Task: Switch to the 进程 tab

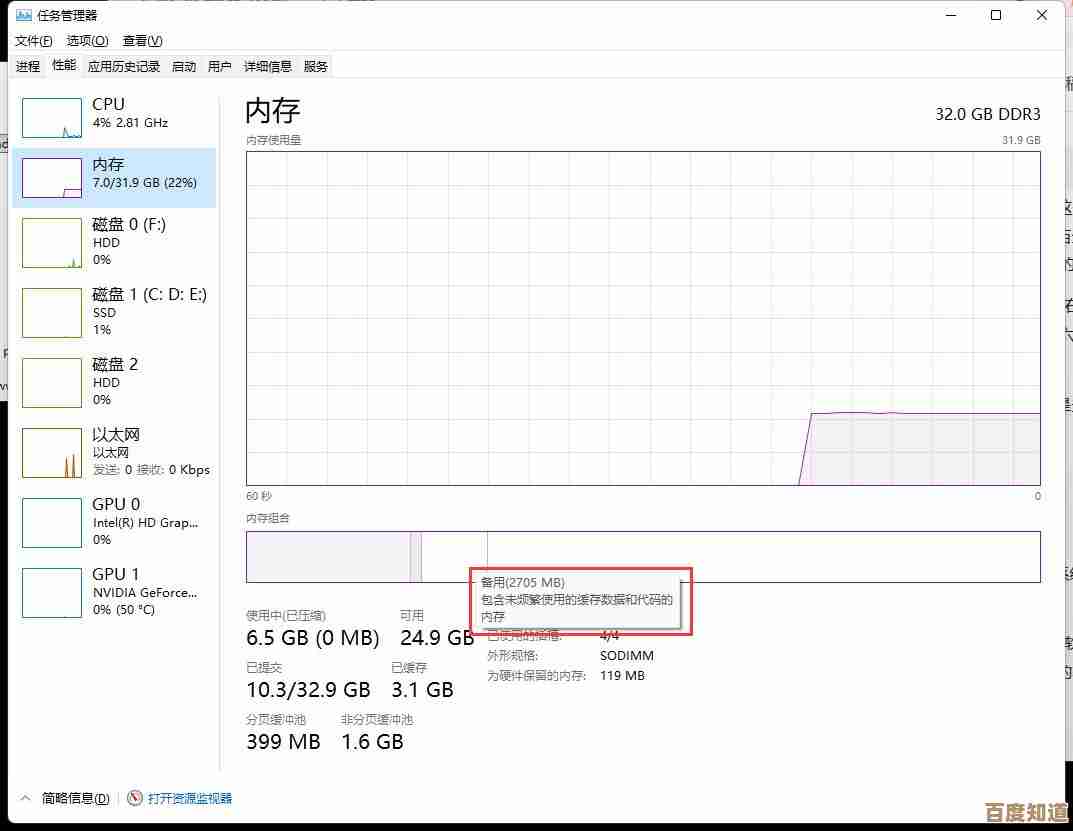Action: (28, 66)
